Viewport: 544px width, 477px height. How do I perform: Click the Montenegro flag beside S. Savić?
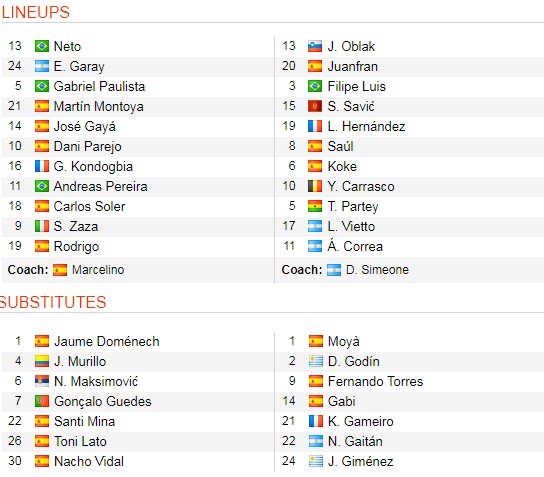[x=315, y=106]
